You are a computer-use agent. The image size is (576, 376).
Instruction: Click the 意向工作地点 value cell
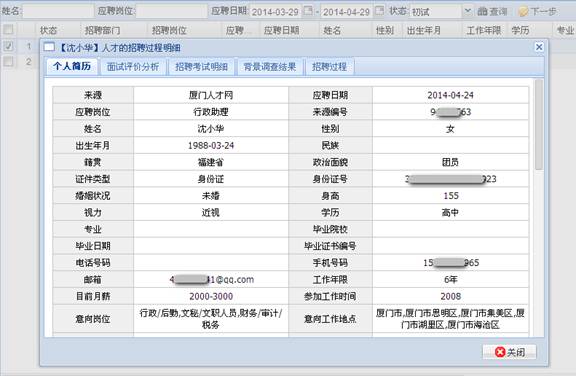point(450,319)
